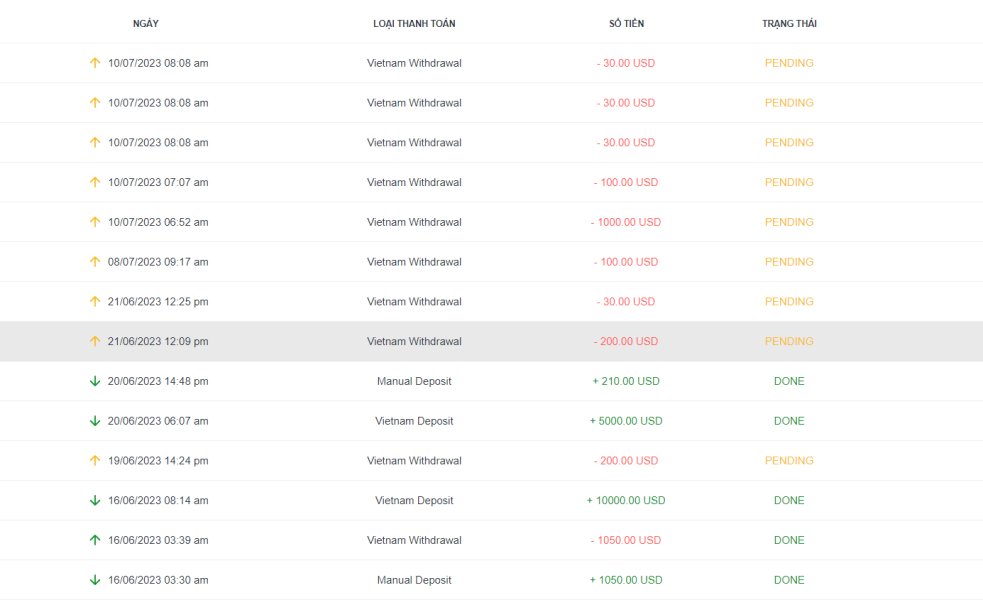Click the orange arrow for 19/06/2023 14:24 pm
The image size is (983, 600).
(95, 460)
